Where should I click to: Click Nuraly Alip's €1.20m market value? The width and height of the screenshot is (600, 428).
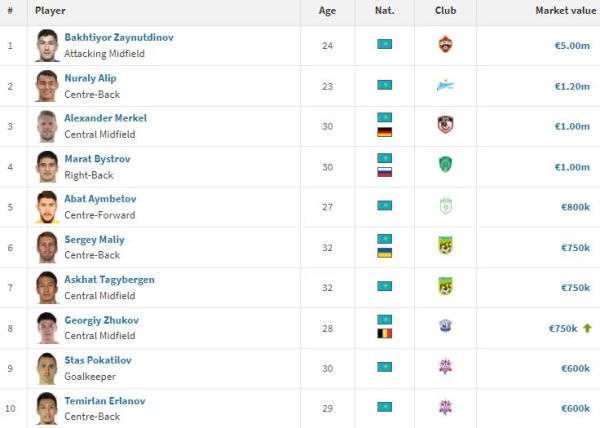coord(571,85)
